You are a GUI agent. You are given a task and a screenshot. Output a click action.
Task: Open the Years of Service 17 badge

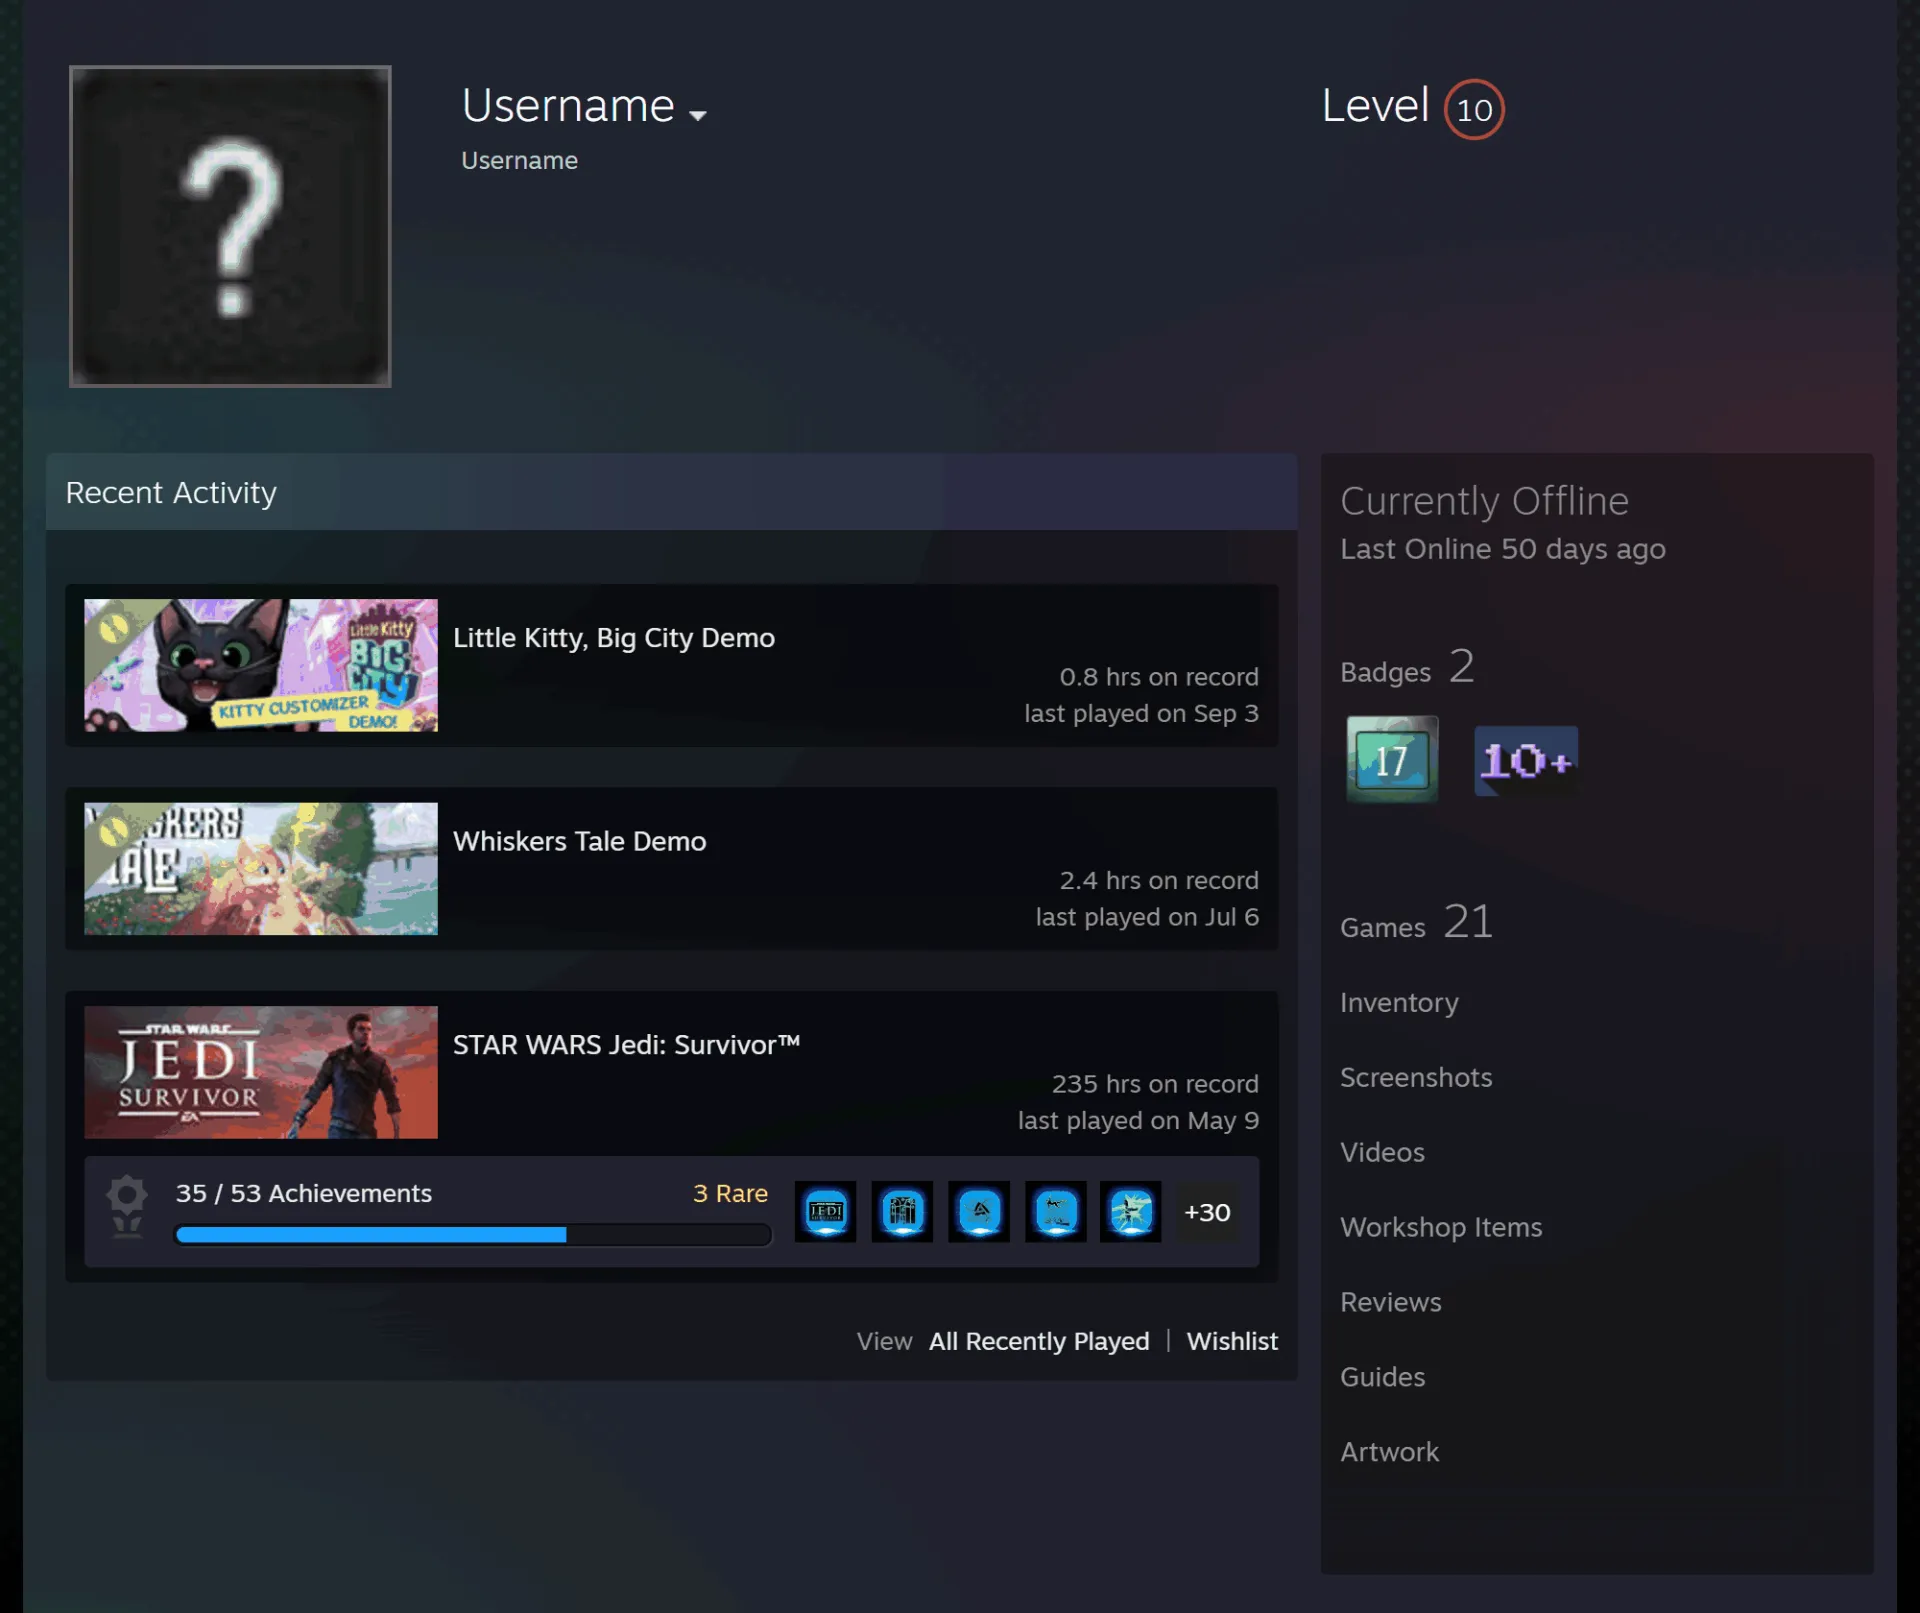[1392, 759]
